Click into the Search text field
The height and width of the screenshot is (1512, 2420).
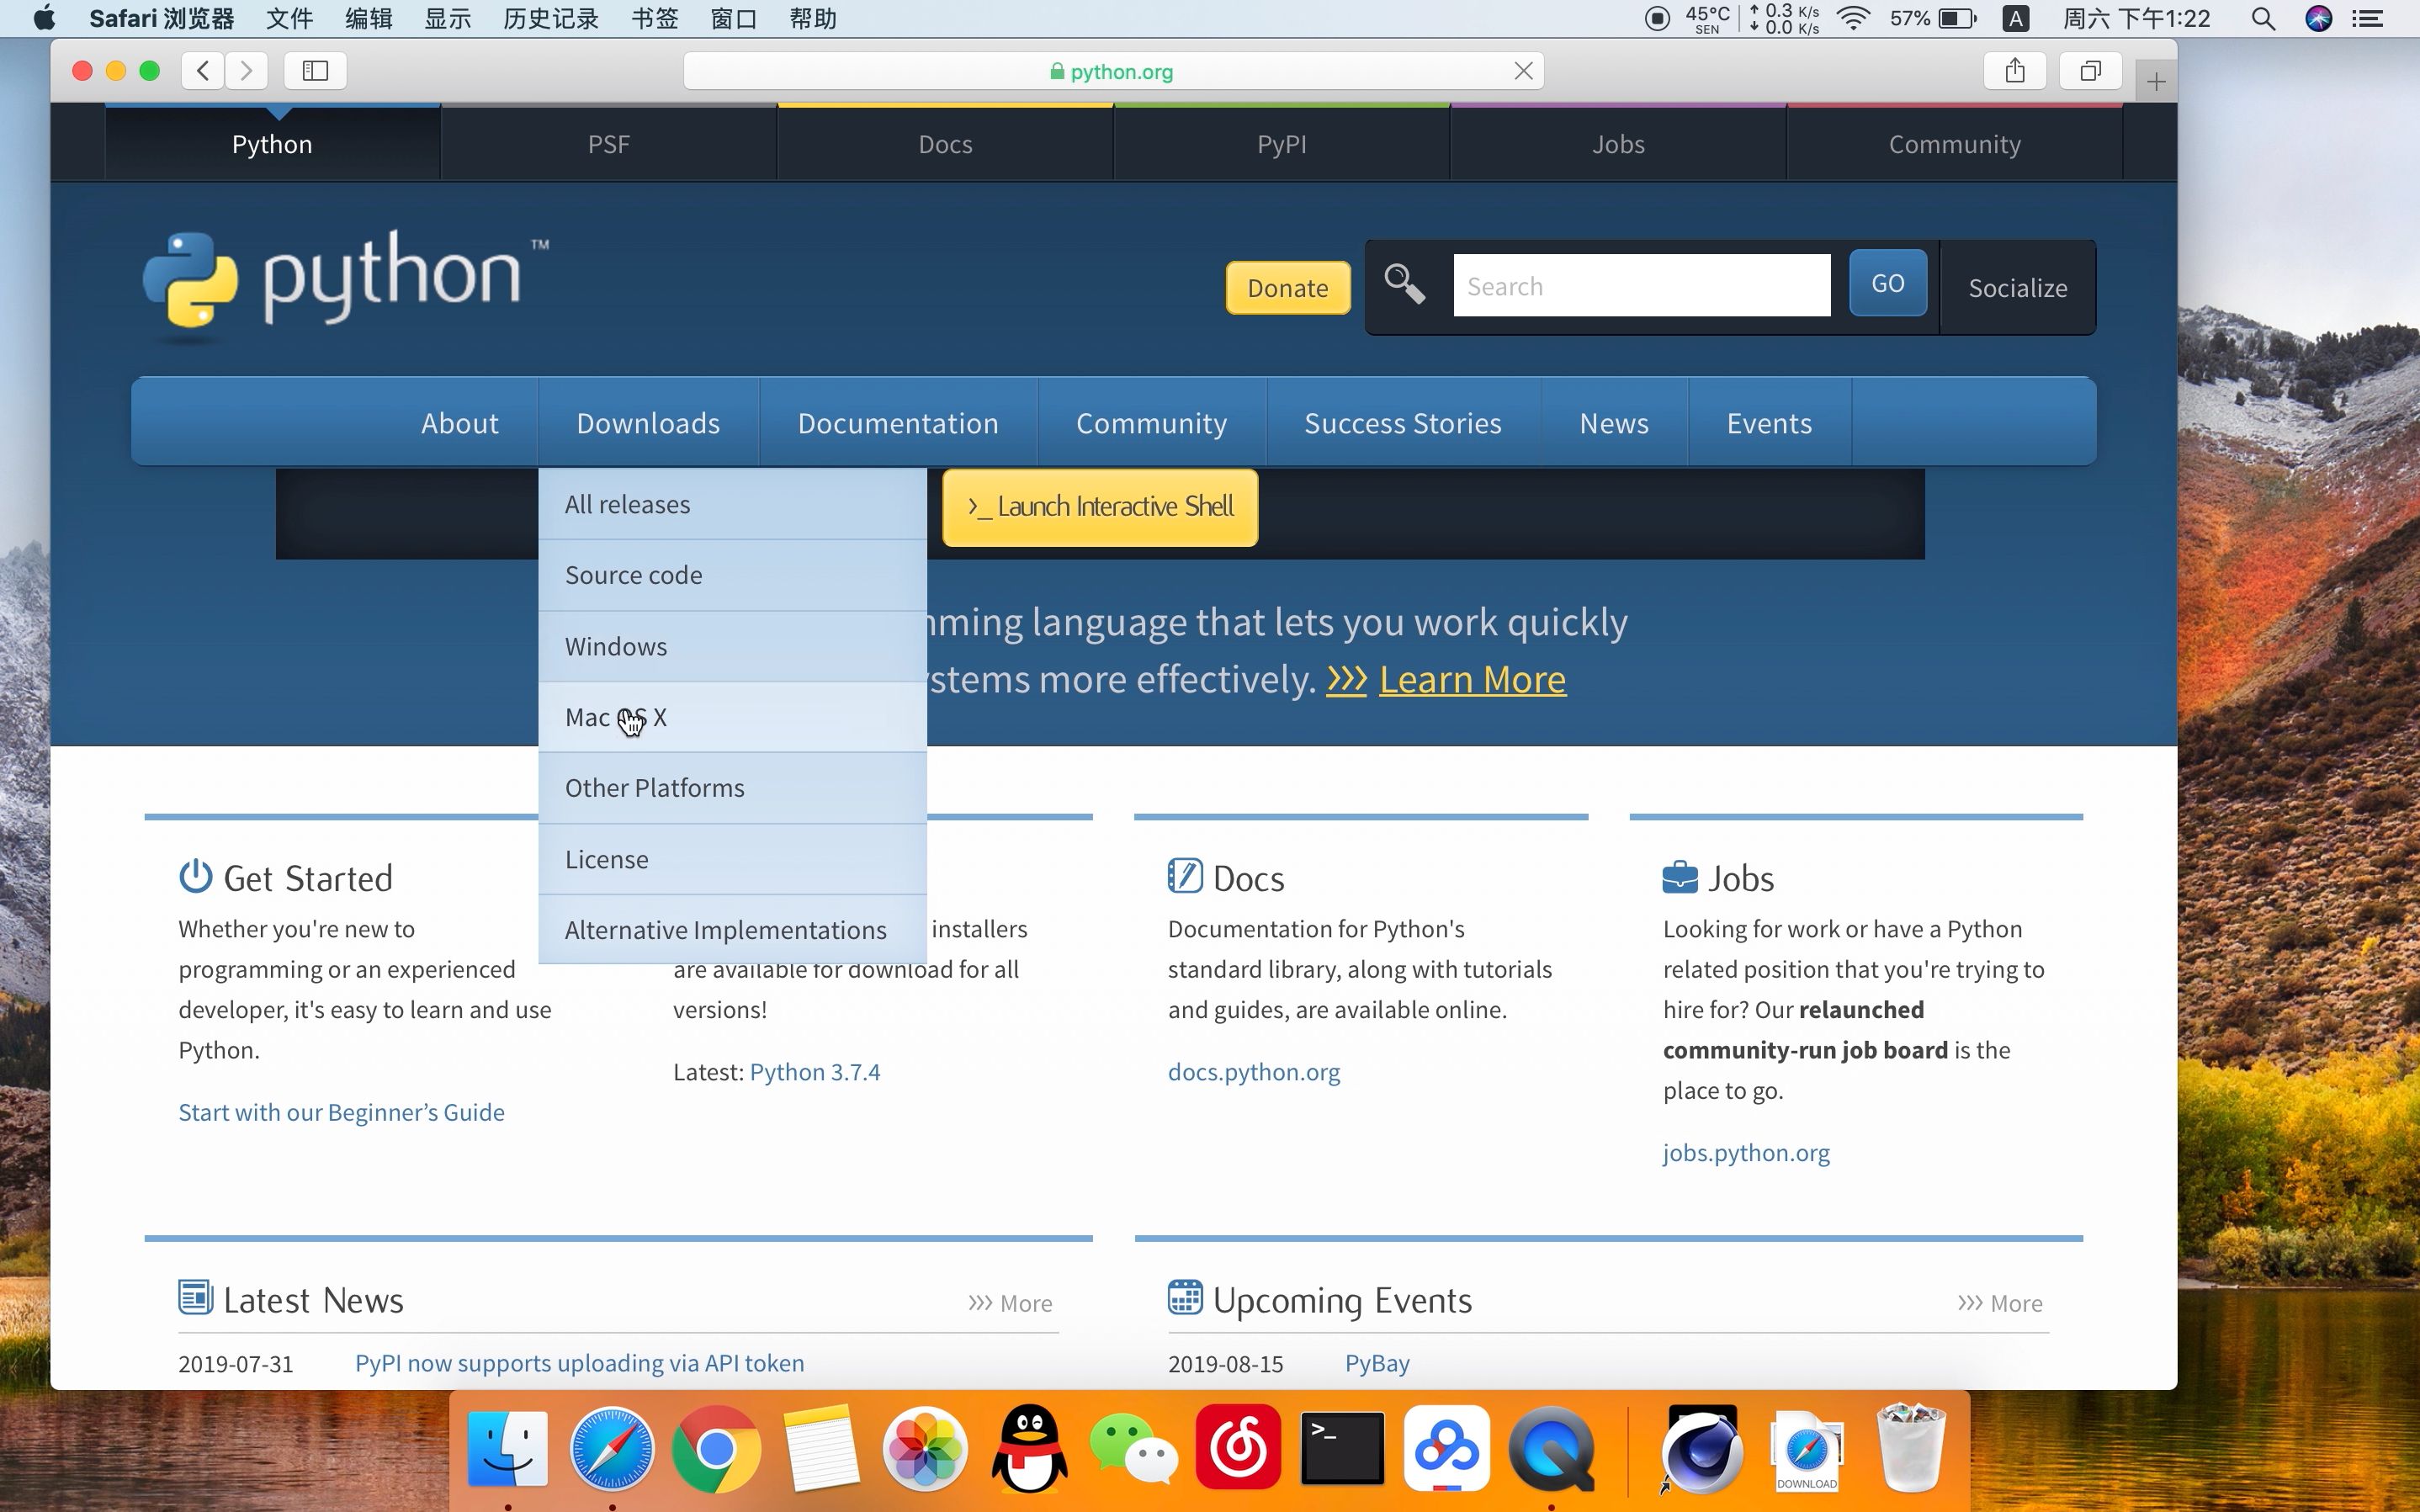tap(1641, 286)
